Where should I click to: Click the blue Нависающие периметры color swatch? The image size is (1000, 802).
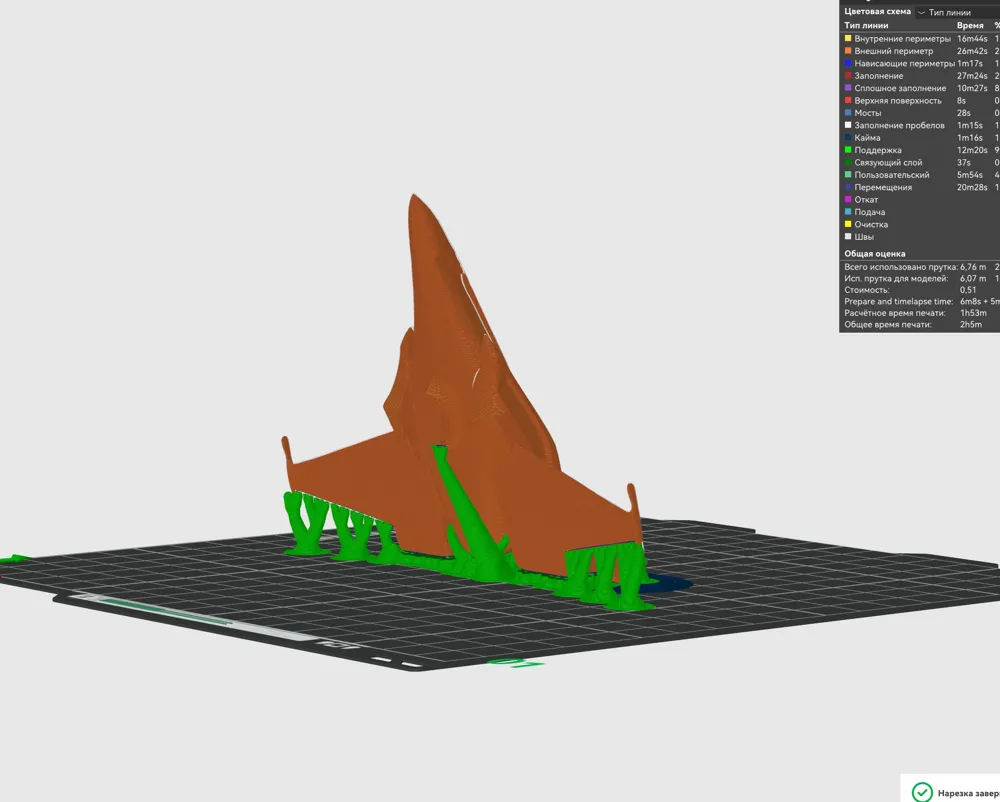848,63
